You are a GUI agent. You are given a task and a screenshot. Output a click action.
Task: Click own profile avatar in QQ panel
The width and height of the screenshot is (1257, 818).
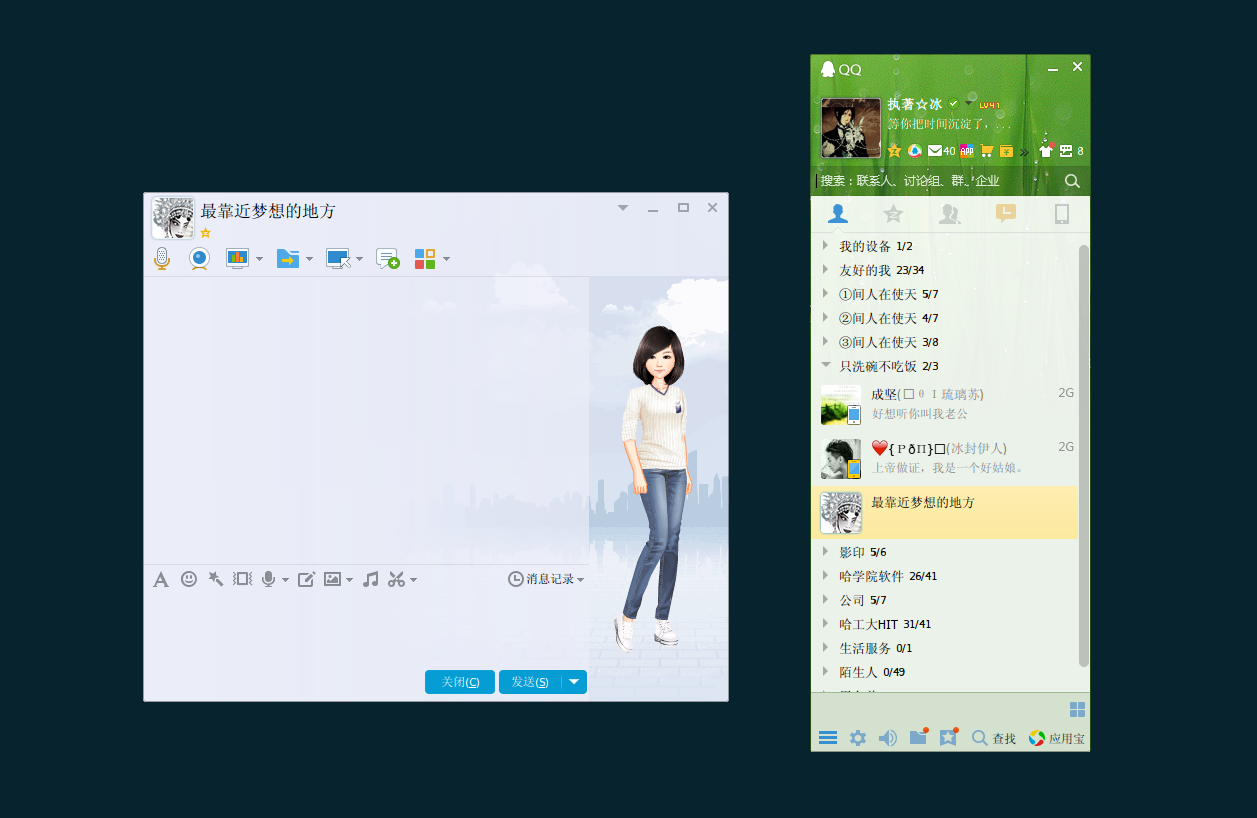851,127
